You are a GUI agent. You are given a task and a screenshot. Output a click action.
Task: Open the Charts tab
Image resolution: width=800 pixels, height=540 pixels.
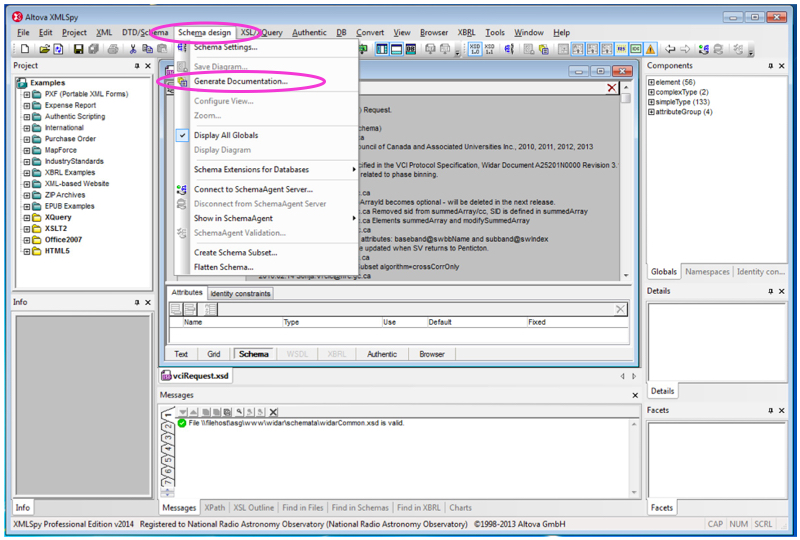click(x=461, y=508)
